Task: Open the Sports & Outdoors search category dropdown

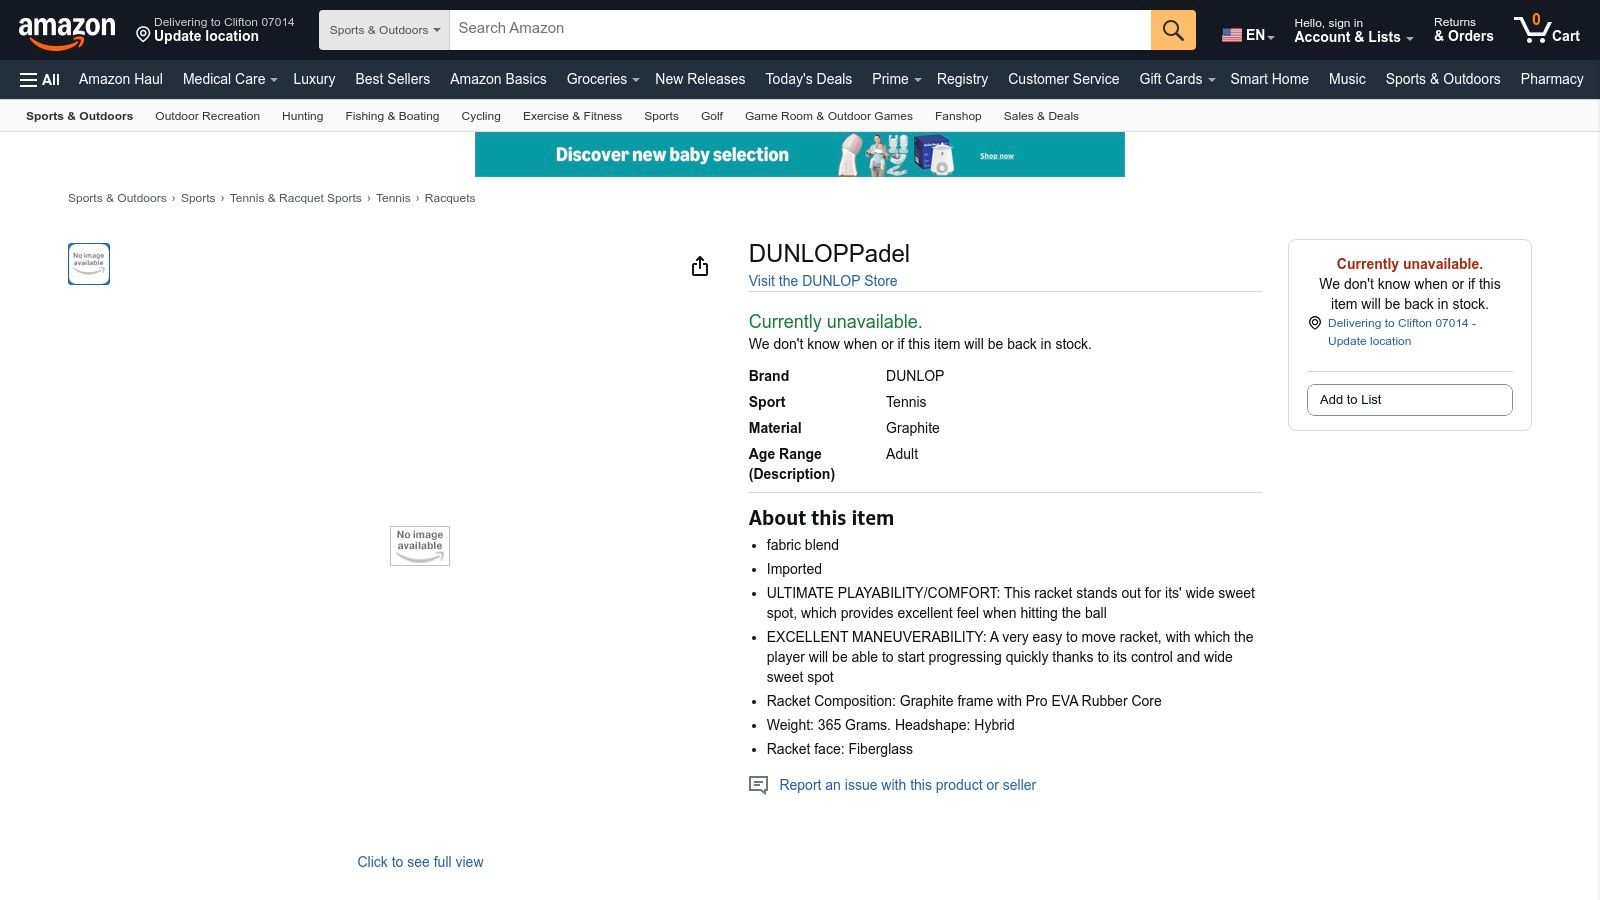Action: tap(384, 30)
